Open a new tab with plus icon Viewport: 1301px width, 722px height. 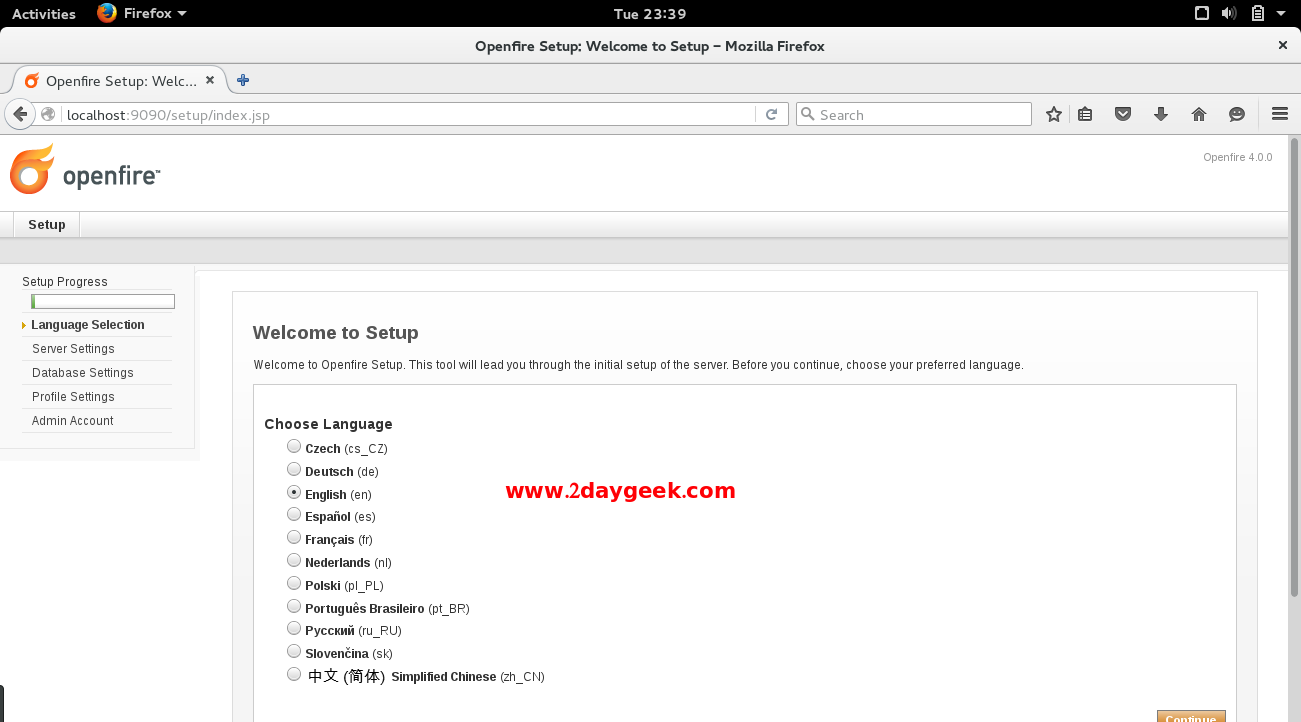[x=242, y=80]
